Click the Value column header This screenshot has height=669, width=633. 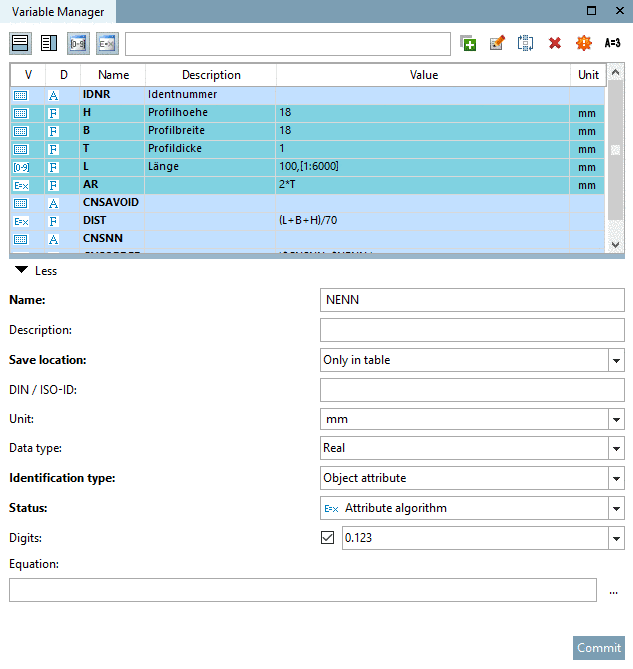click(x=424, y=75)
